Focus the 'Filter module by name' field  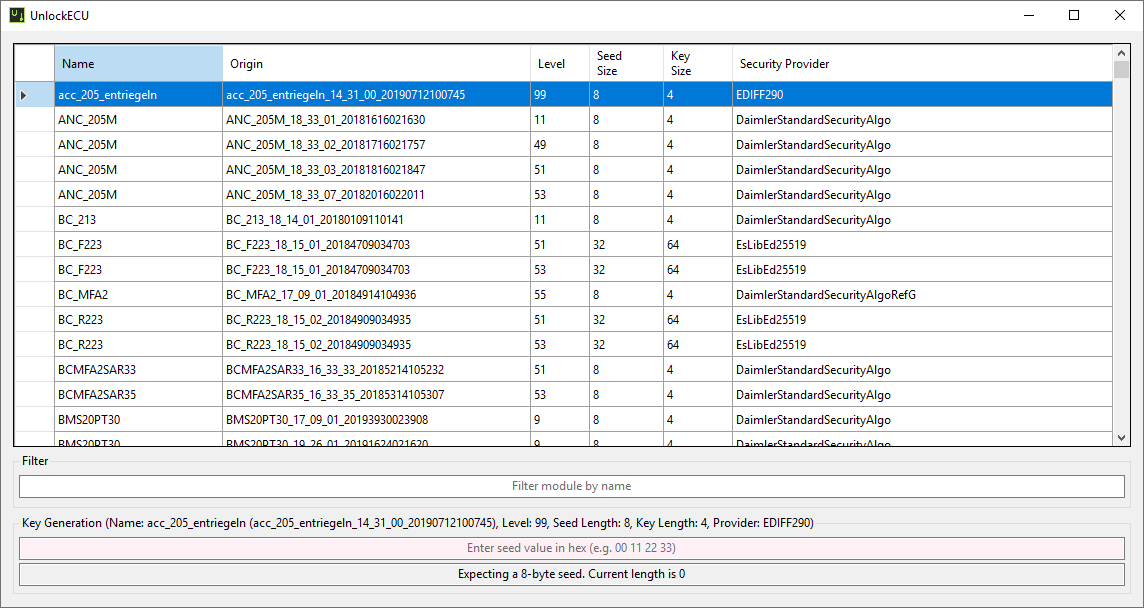[x=571, y=486]
